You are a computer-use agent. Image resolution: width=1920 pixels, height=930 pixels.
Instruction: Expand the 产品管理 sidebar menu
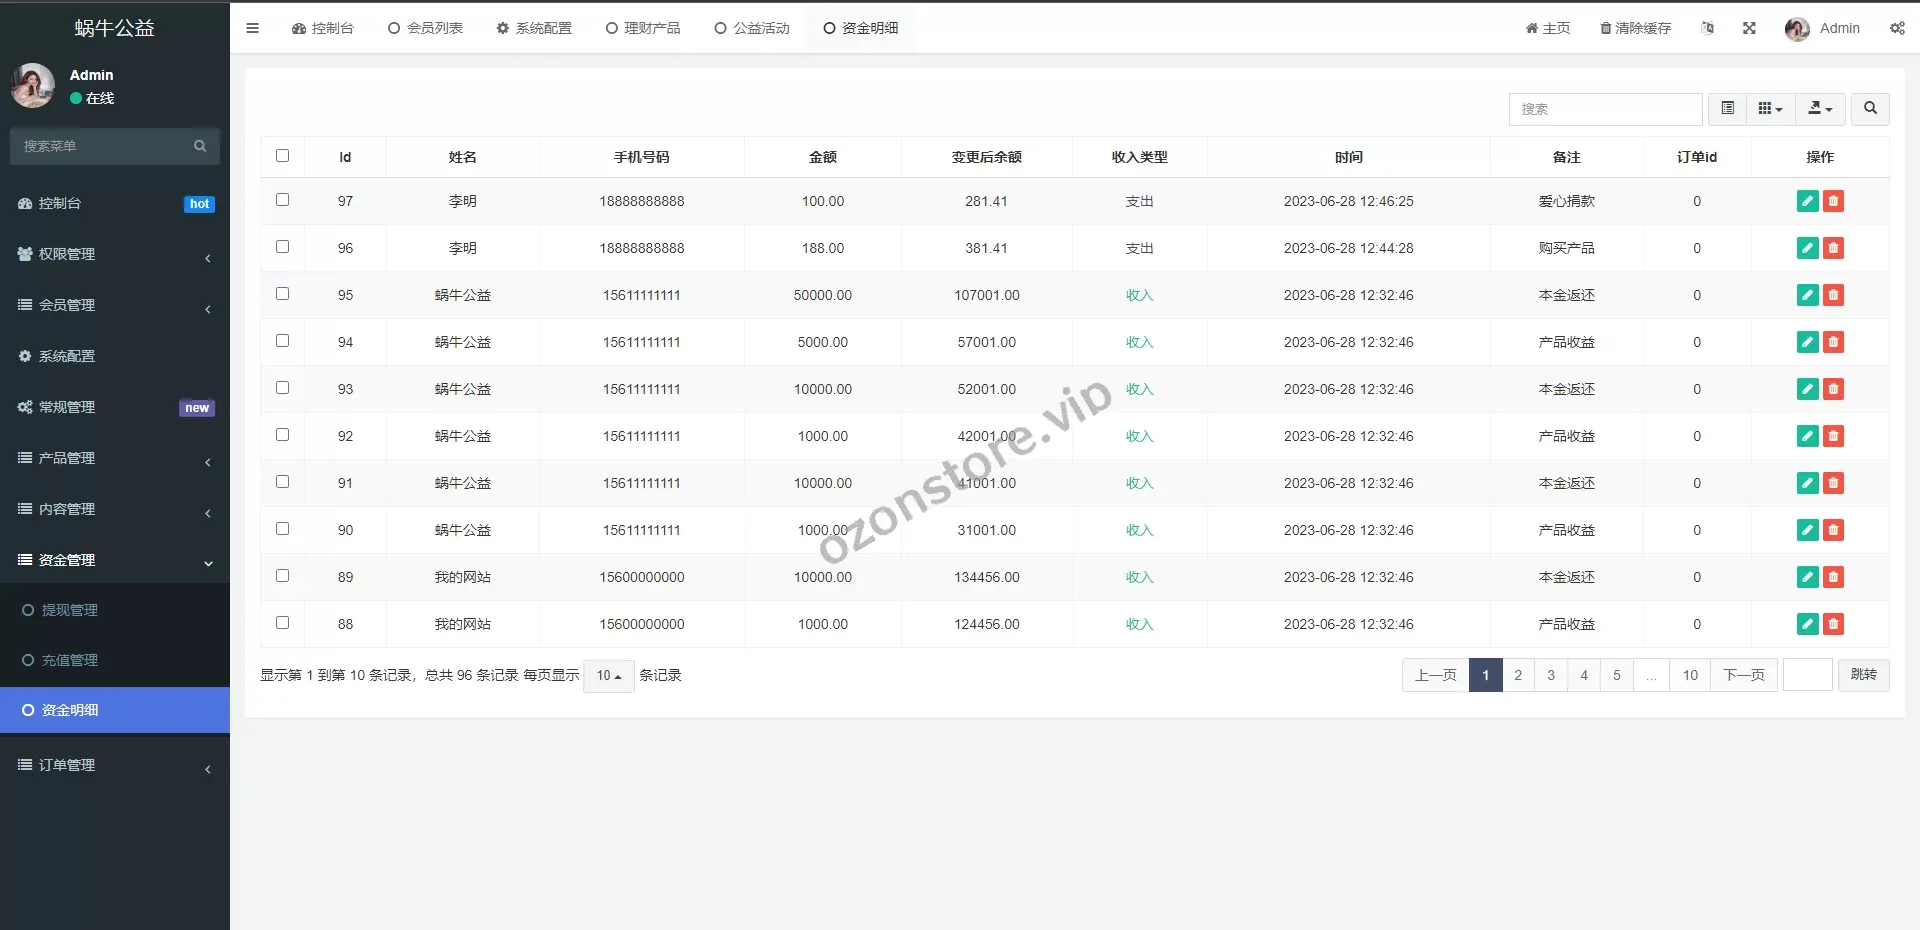coord(114,458)
